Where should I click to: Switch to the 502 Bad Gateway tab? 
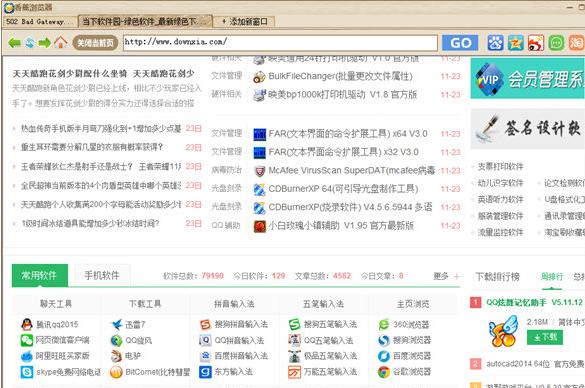(x=39, y=22)
